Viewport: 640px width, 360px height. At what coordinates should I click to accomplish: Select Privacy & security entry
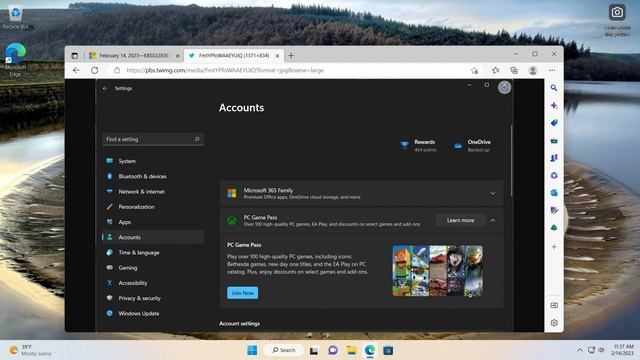153,298
